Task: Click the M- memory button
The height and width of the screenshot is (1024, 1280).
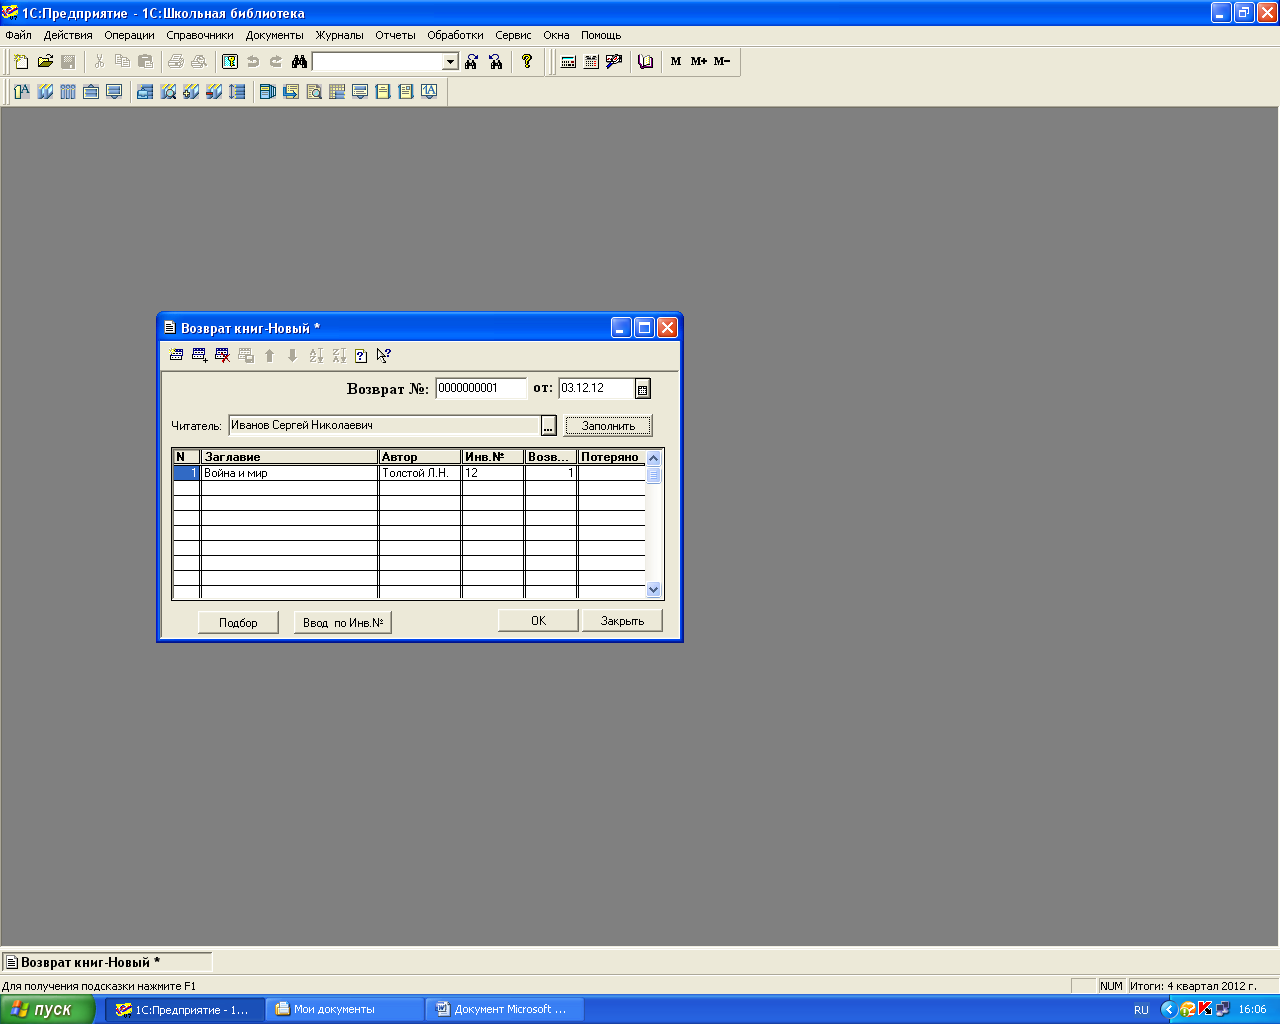Action: click(722, 62)
